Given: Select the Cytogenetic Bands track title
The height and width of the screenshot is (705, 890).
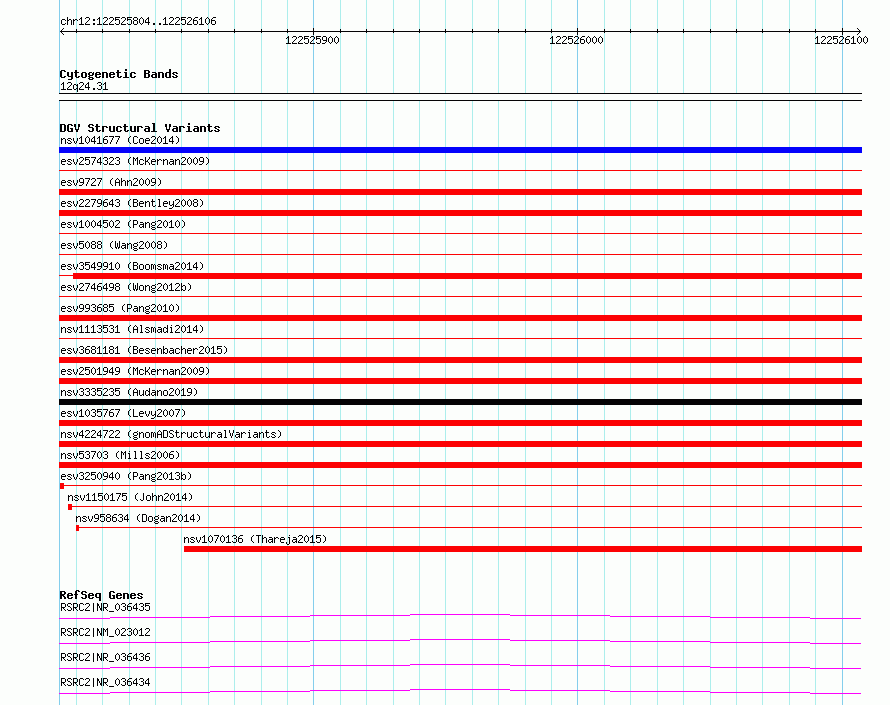Looking at the screenshot, I should (119, 74).
